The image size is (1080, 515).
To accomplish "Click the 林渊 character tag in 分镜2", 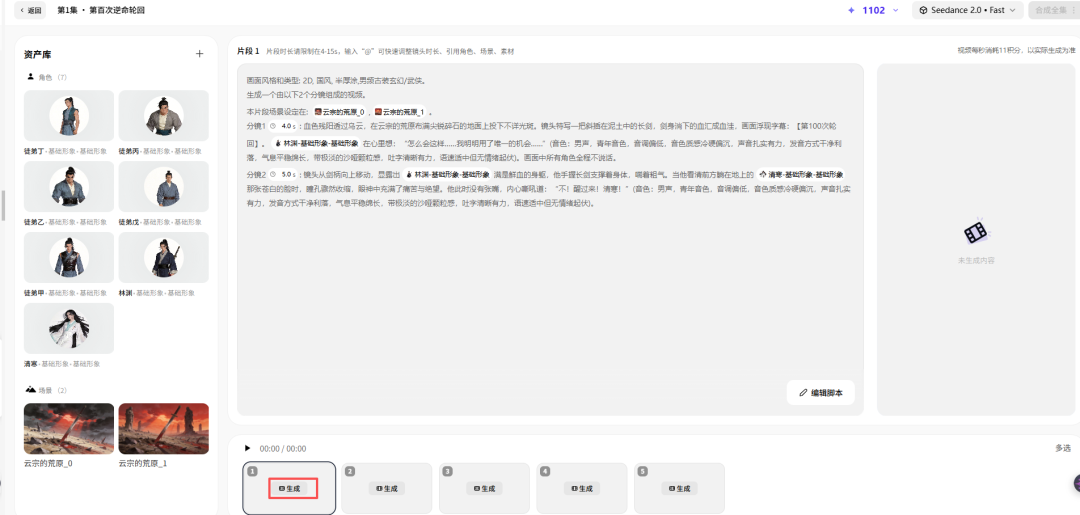I will click(447, 175).
